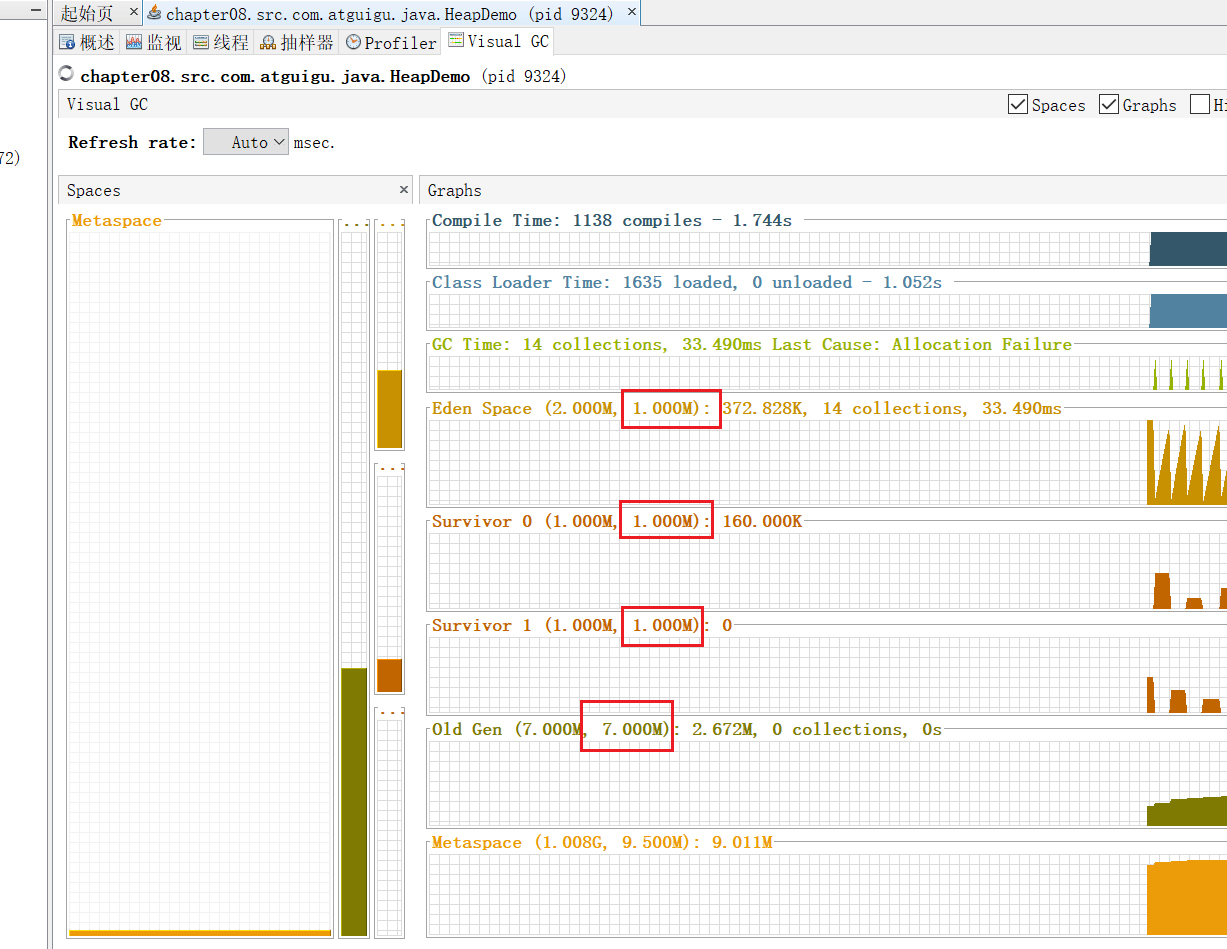Select the 起始页 start page tab
The height and width of the screenshot is (949, 1227).
point(87,13)
